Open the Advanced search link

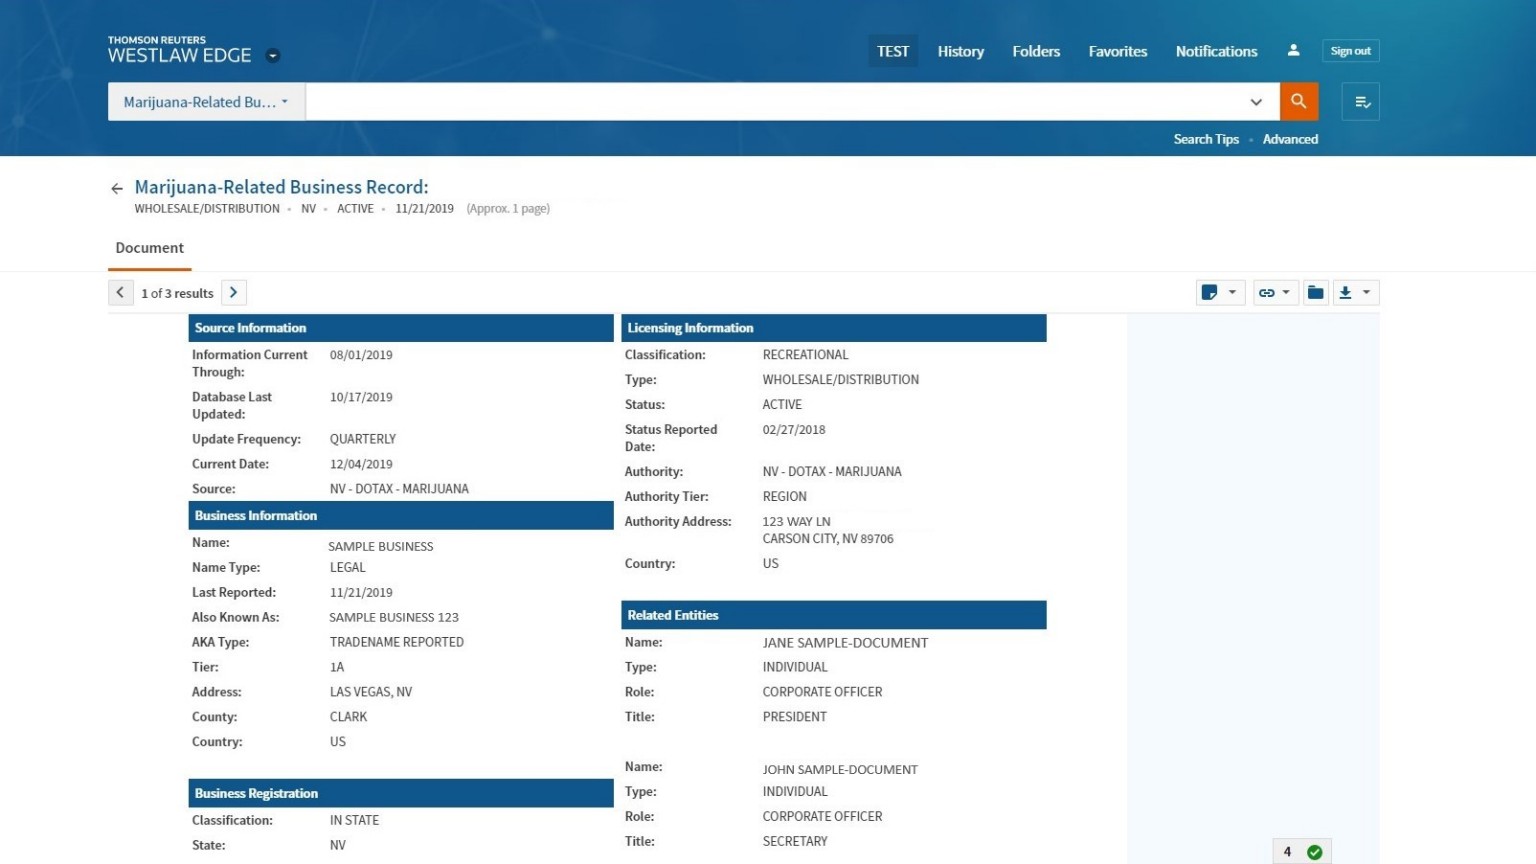coord(1290,139)
